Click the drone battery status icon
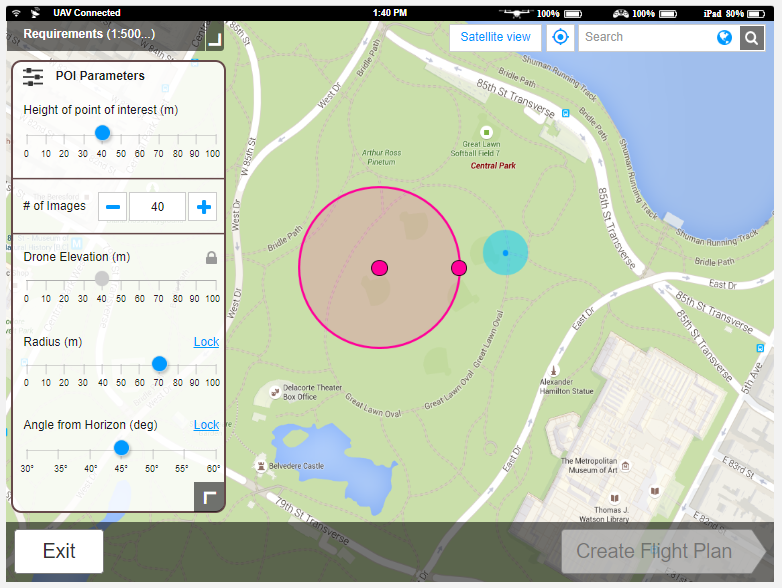Viewport: 782px width, 588px height. tap(573, 13)
